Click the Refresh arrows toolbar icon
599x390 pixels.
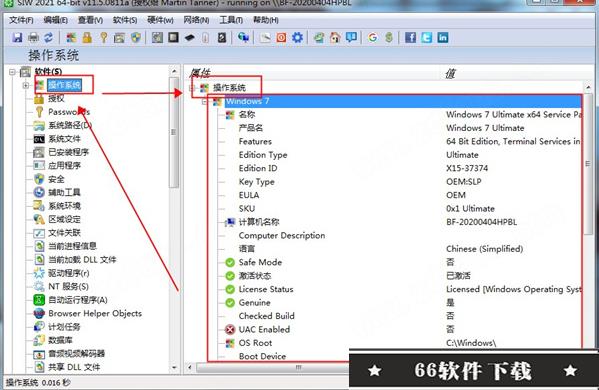pos(49,37)
